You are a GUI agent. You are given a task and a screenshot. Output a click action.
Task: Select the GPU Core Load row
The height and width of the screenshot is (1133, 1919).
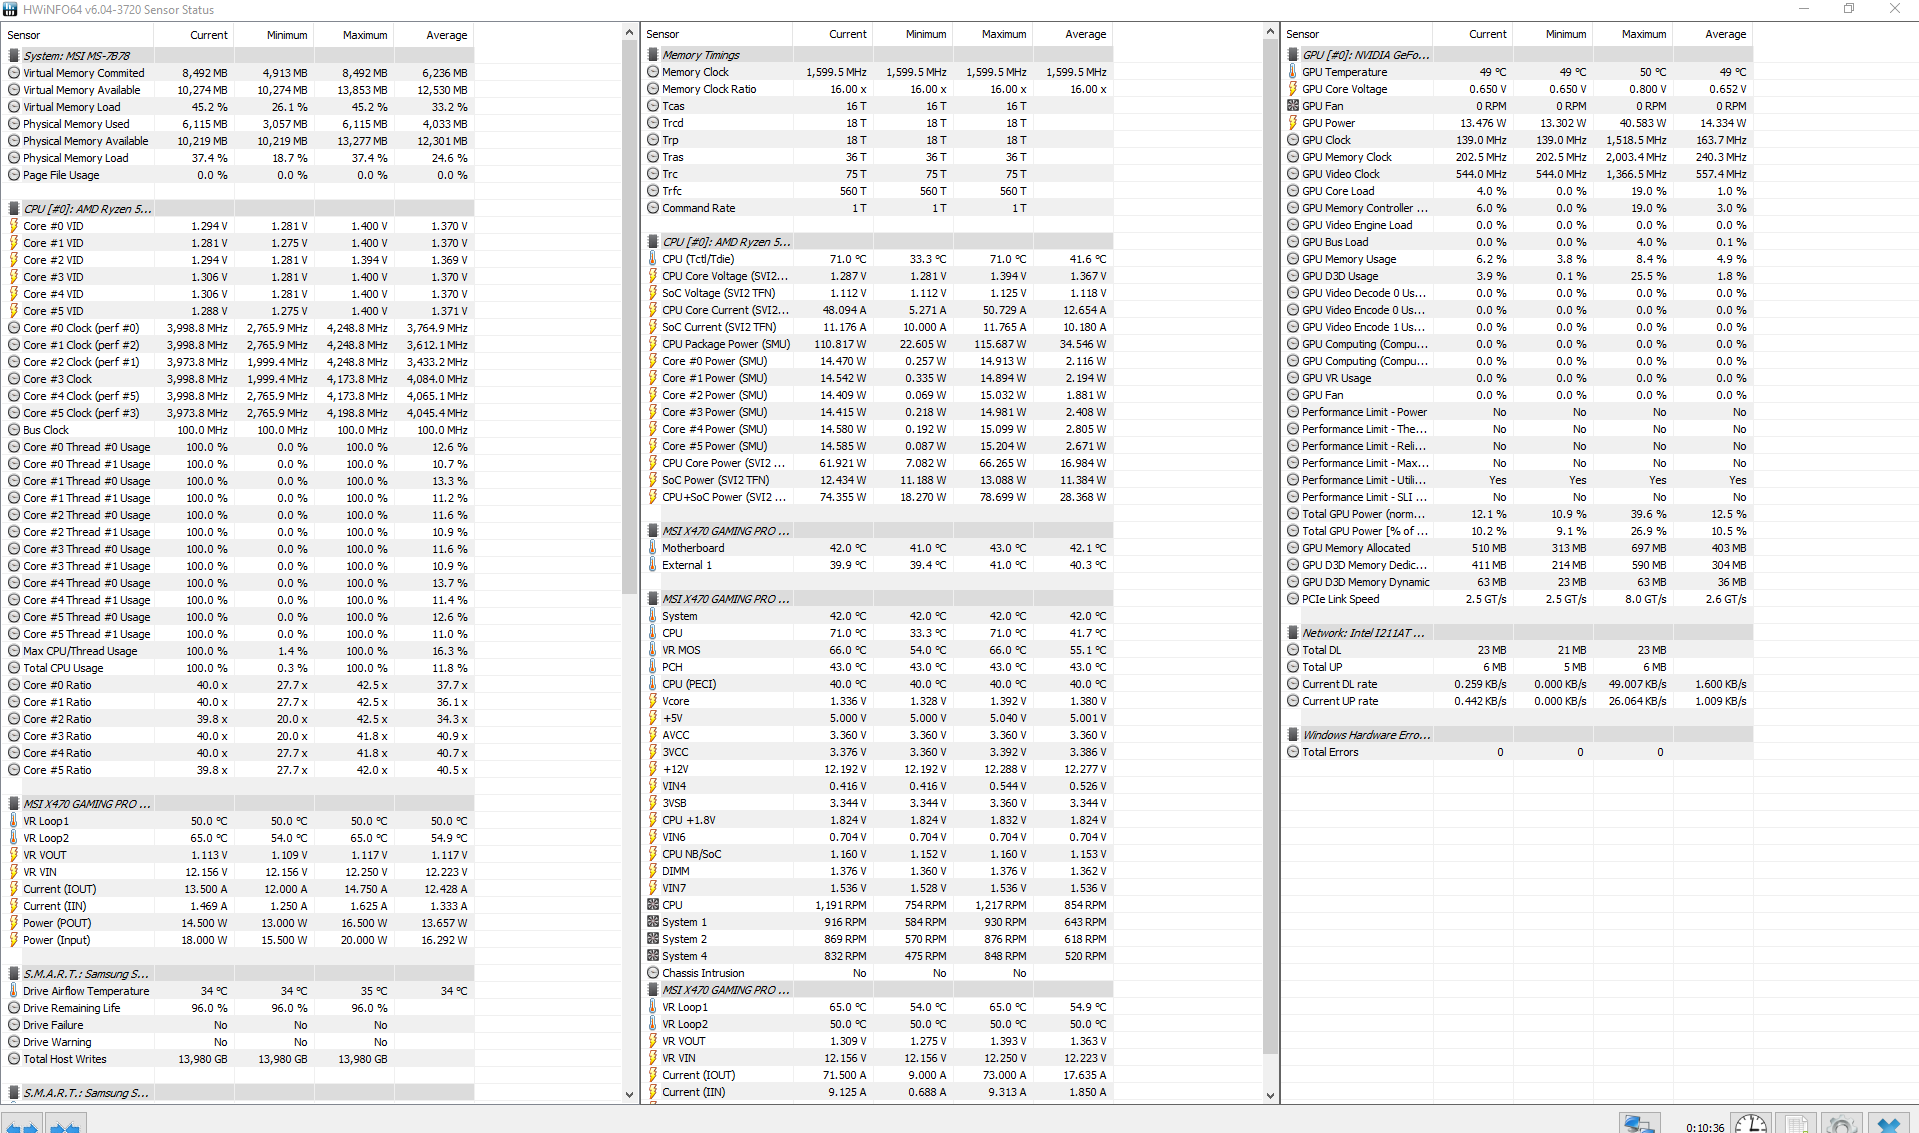coord(1517,191)
